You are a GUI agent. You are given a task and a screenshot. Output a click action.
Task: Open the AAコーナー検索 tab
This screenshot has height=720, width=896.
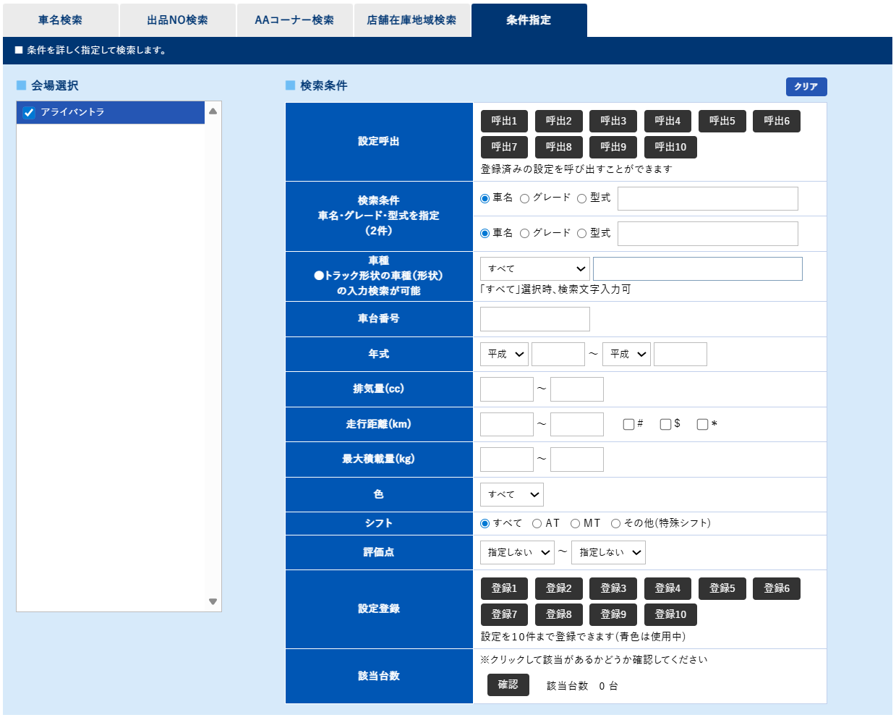pyautogui.click(x=295, y=19)
